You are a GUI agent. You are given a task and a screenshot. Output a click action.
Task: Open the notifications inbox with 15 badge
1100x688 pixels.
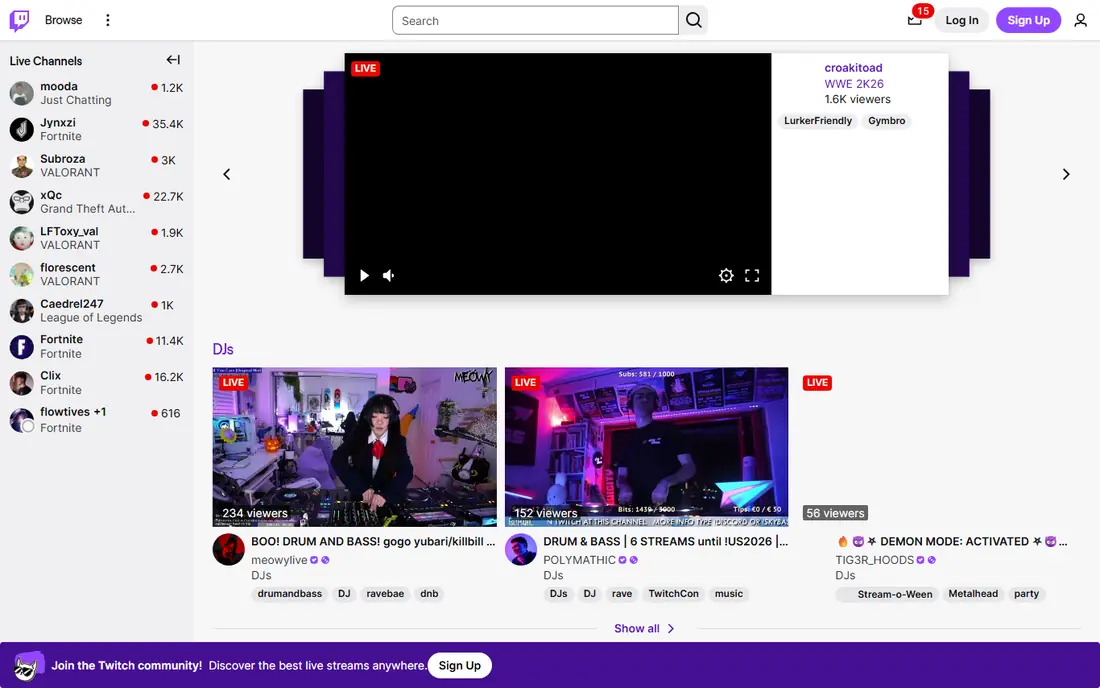[x=915, y=20]
